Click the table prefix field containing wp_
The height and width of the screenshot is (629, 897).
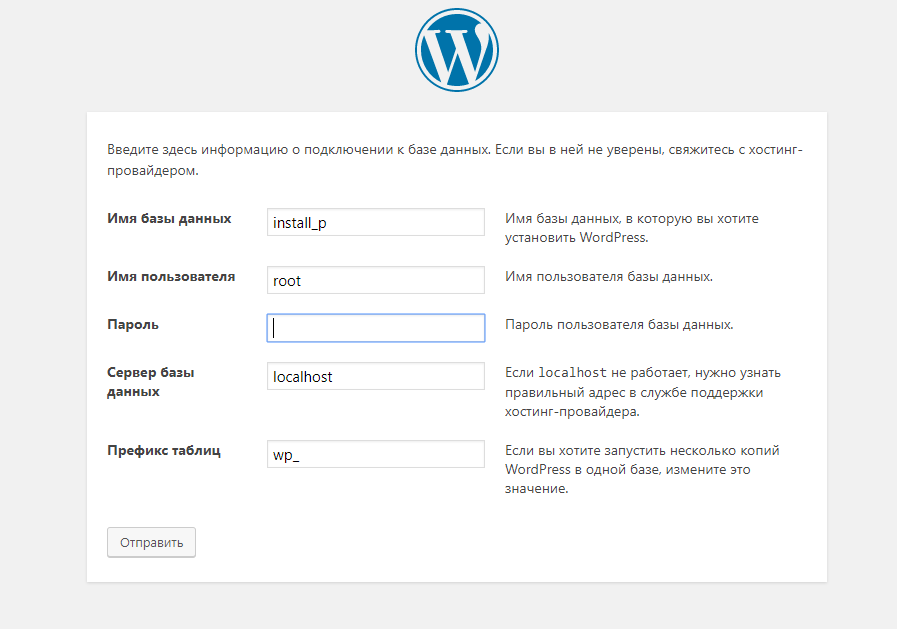tap(376, 454)
